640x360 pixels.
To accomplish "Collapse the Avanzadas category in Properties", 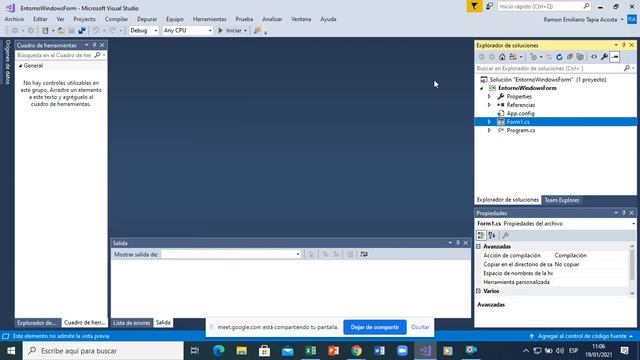I will point(479,247).
